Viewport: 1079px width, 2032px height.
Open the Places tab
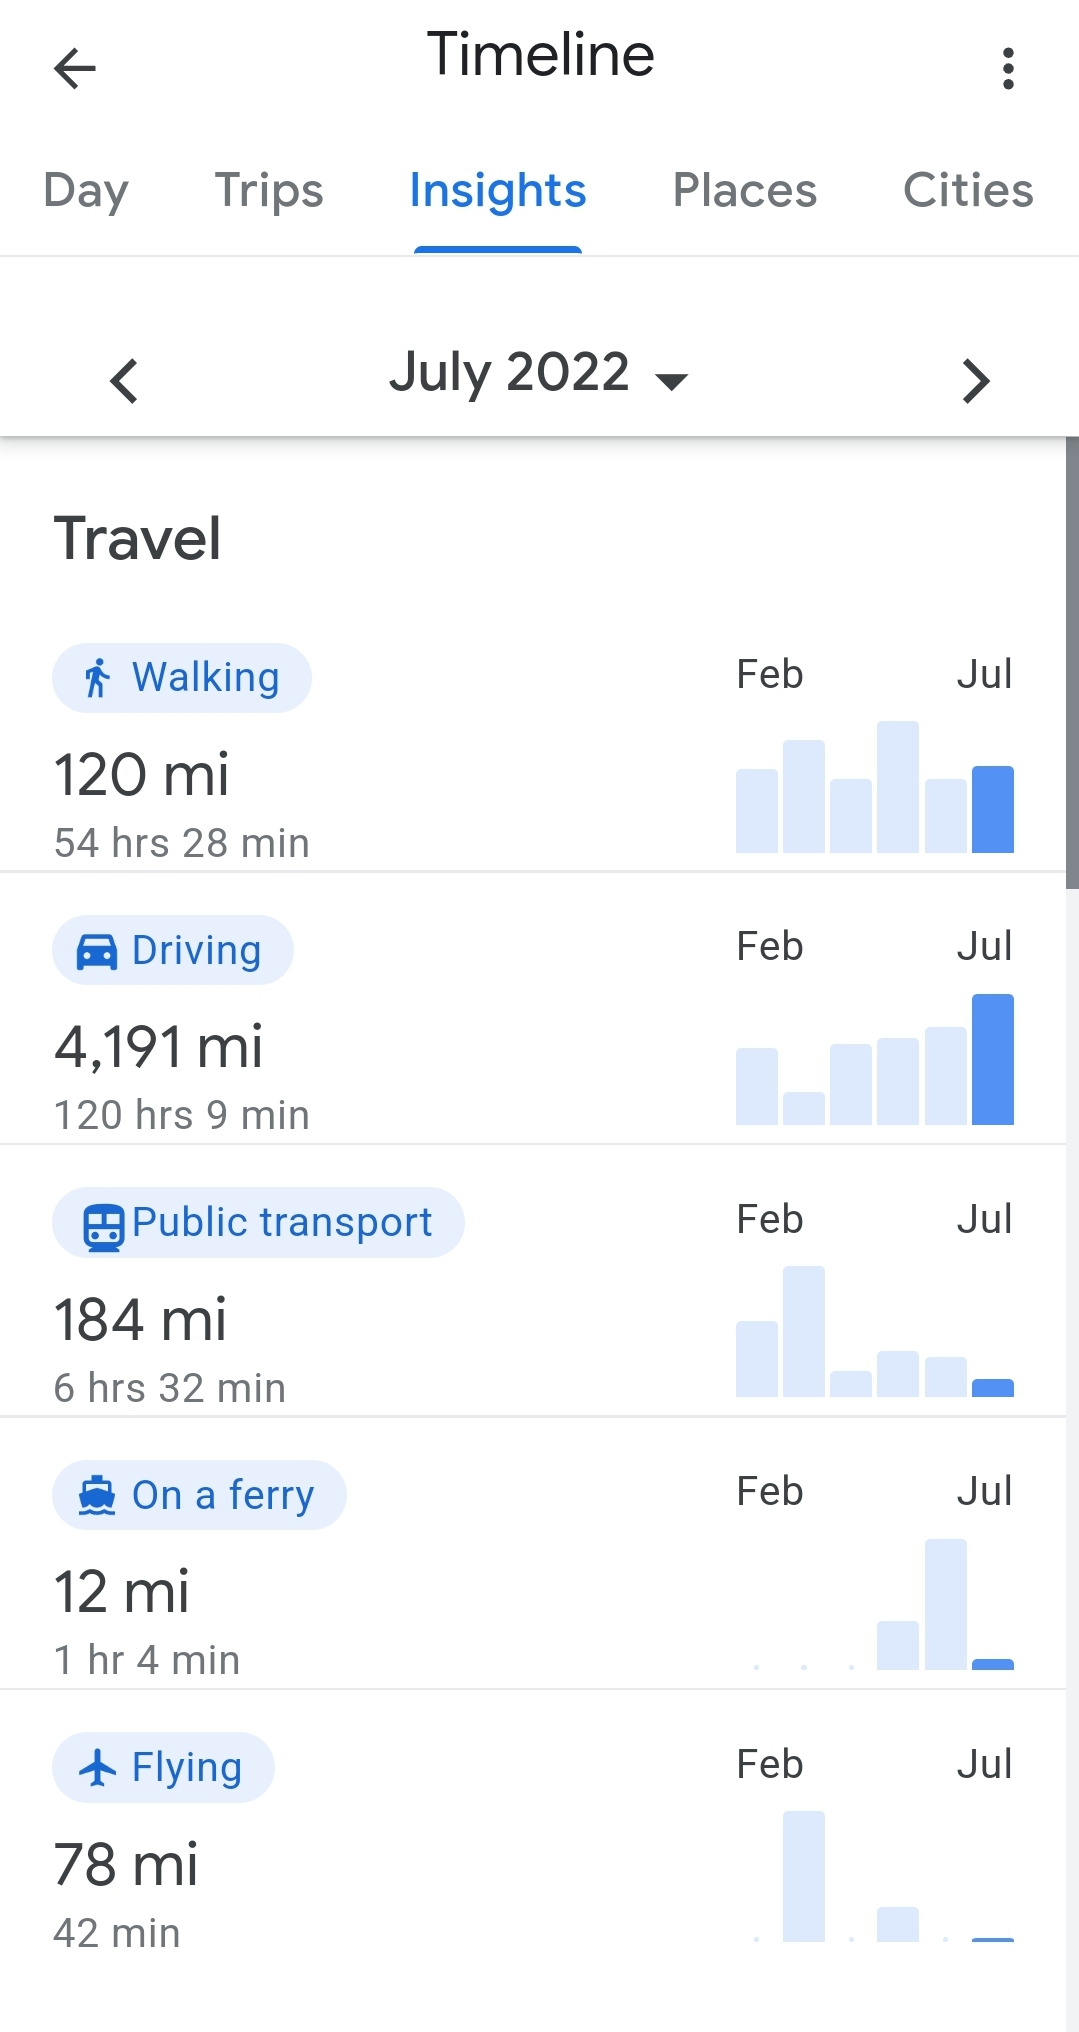744,191
